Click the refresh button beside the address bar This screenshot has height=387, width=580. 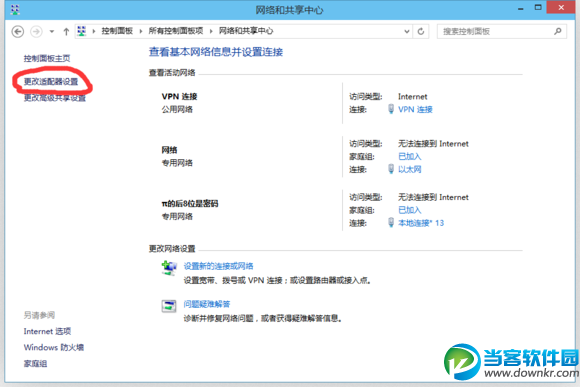point(421,31)
